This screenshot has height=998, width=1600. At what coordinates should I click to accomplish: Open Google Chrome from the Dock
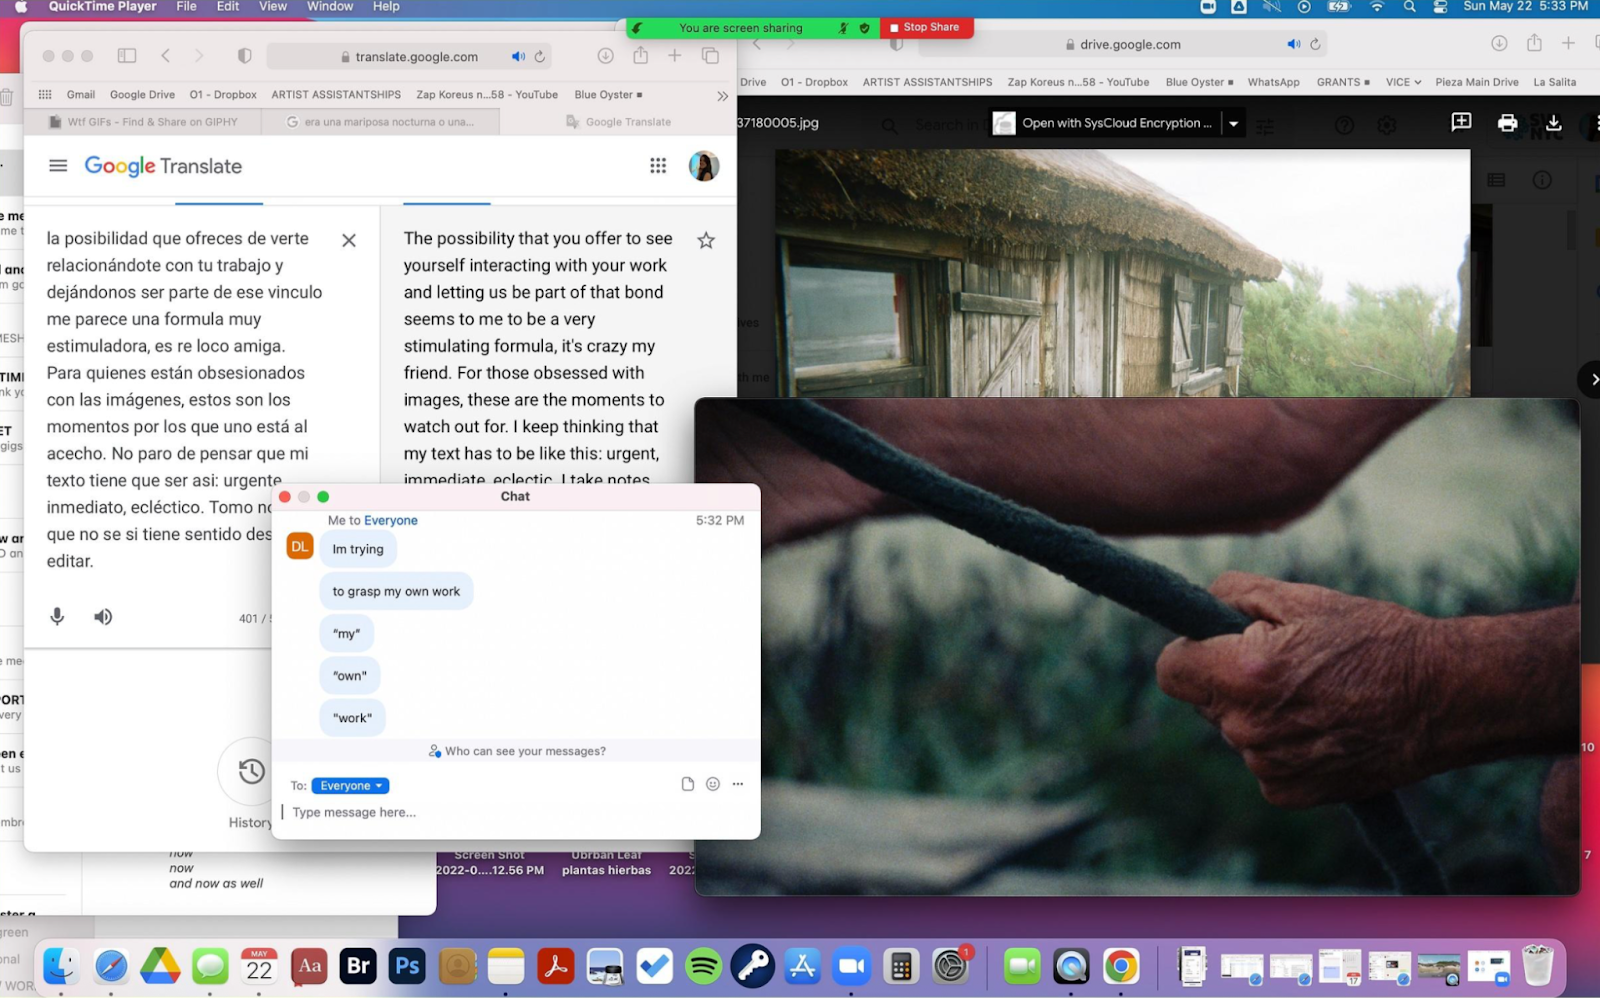click(x=1120, y=966)
